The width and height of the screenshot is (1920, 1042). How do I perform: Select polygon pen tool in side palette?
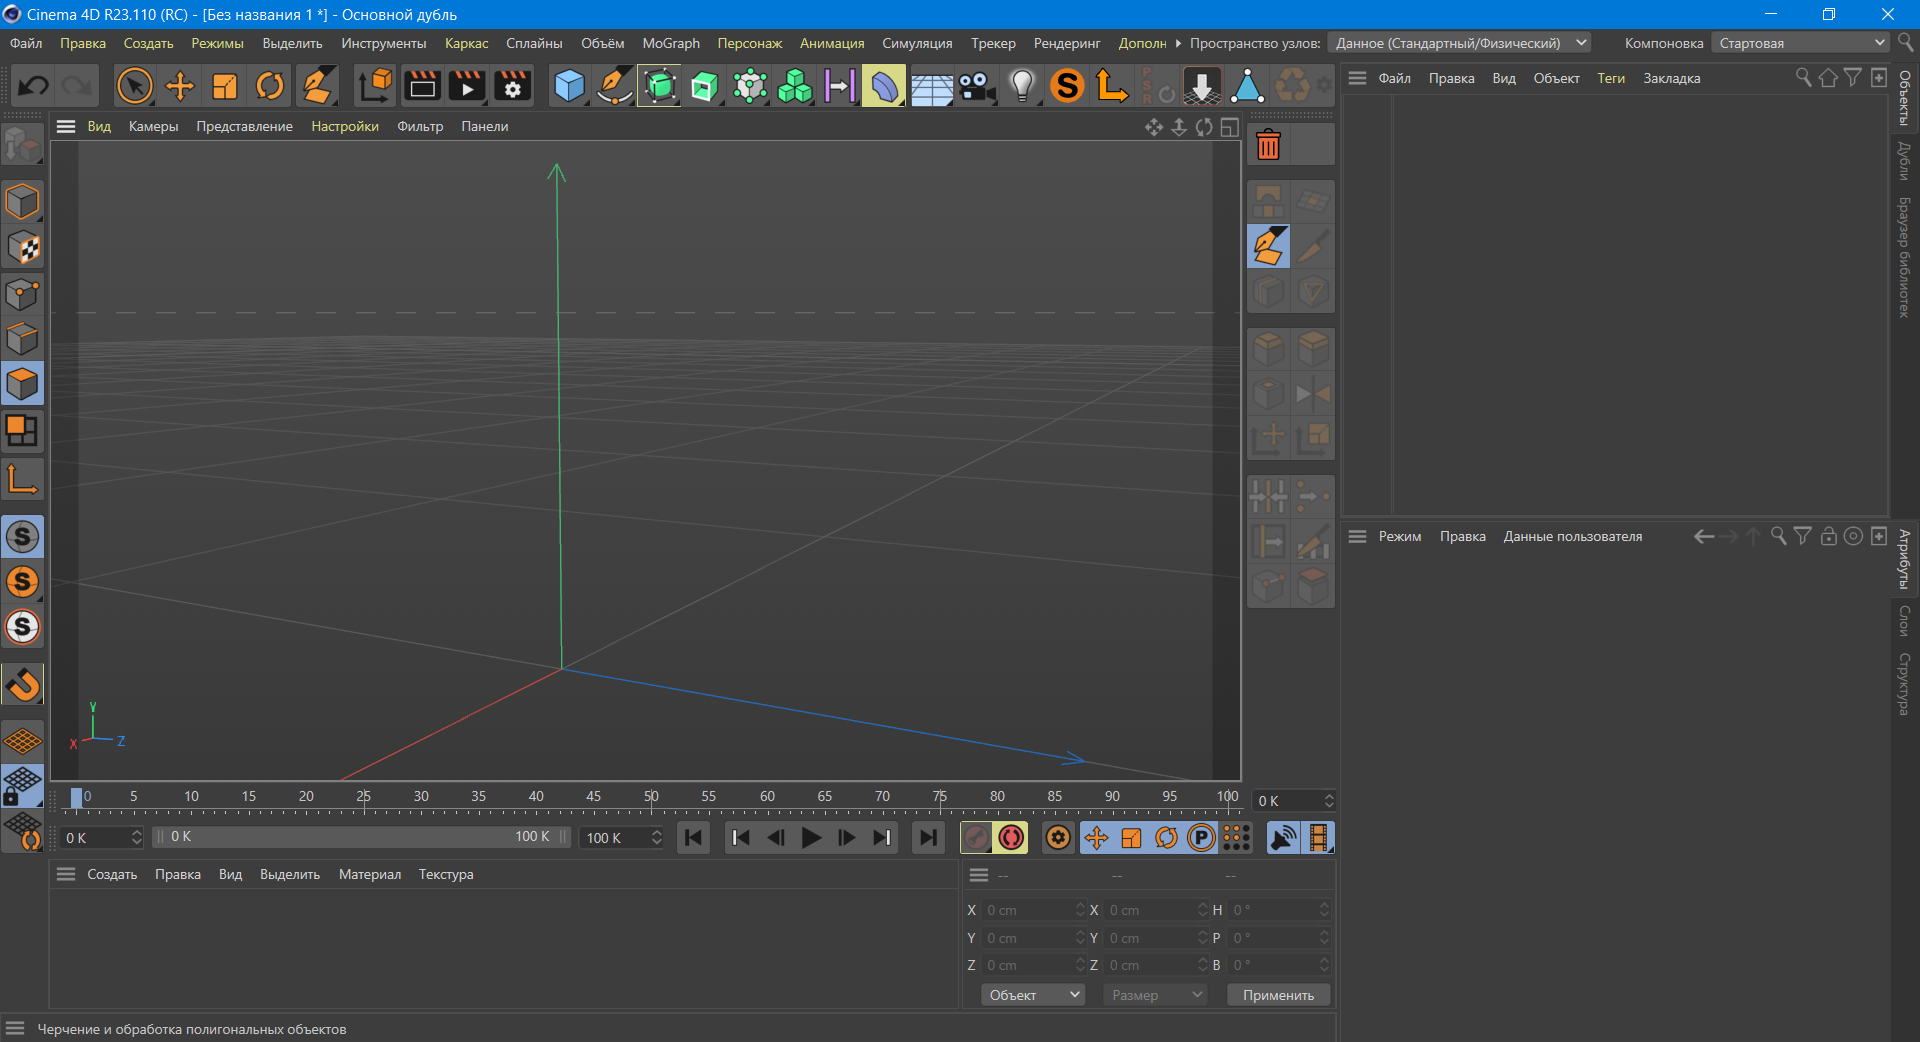click(1268, 246)
